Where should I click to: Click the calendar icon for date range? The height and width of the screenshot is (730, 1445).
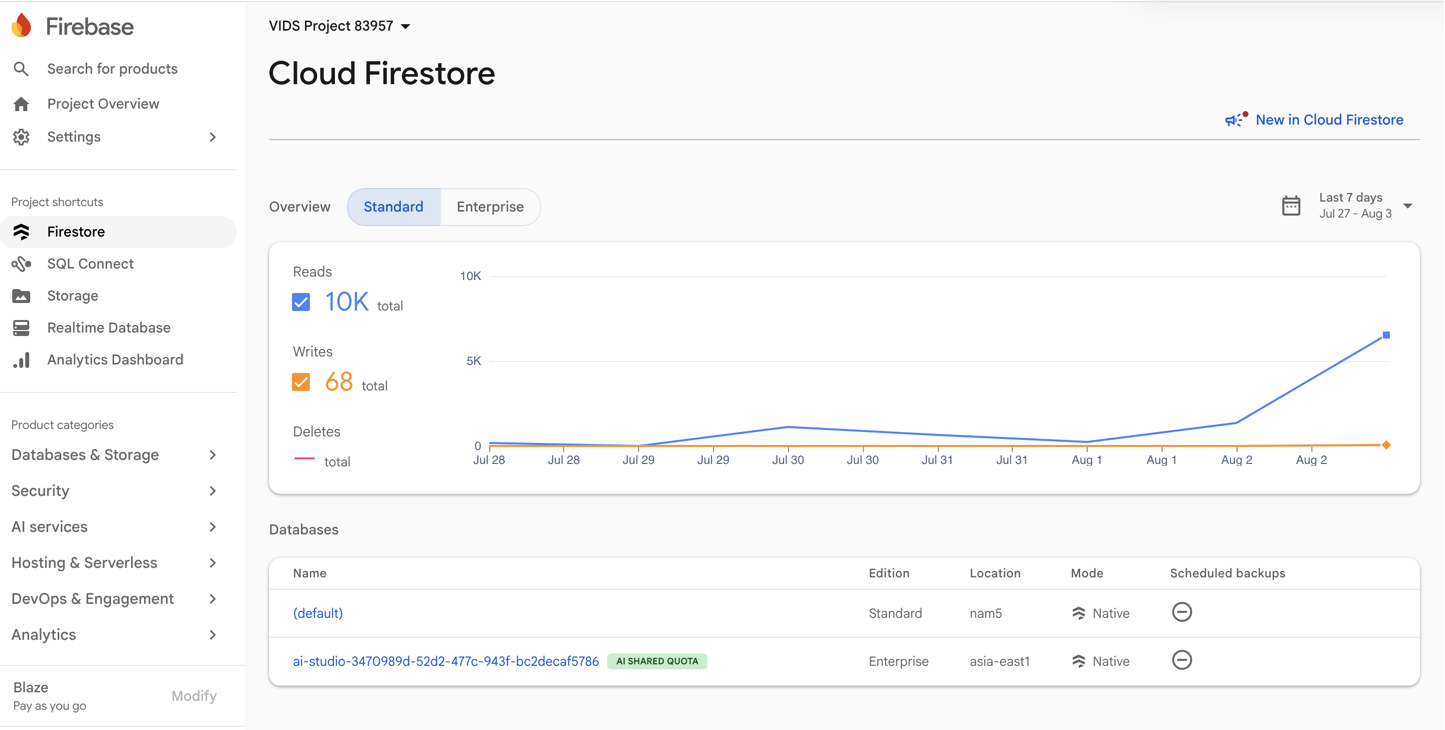pyautogui.click(x=1291, y=206)
